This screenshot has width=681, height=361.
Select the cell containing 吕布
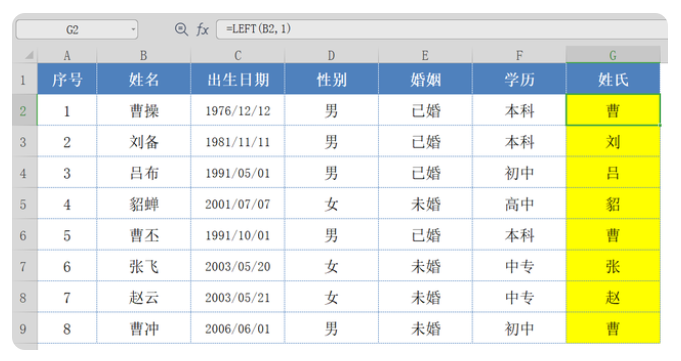point(143,173)
